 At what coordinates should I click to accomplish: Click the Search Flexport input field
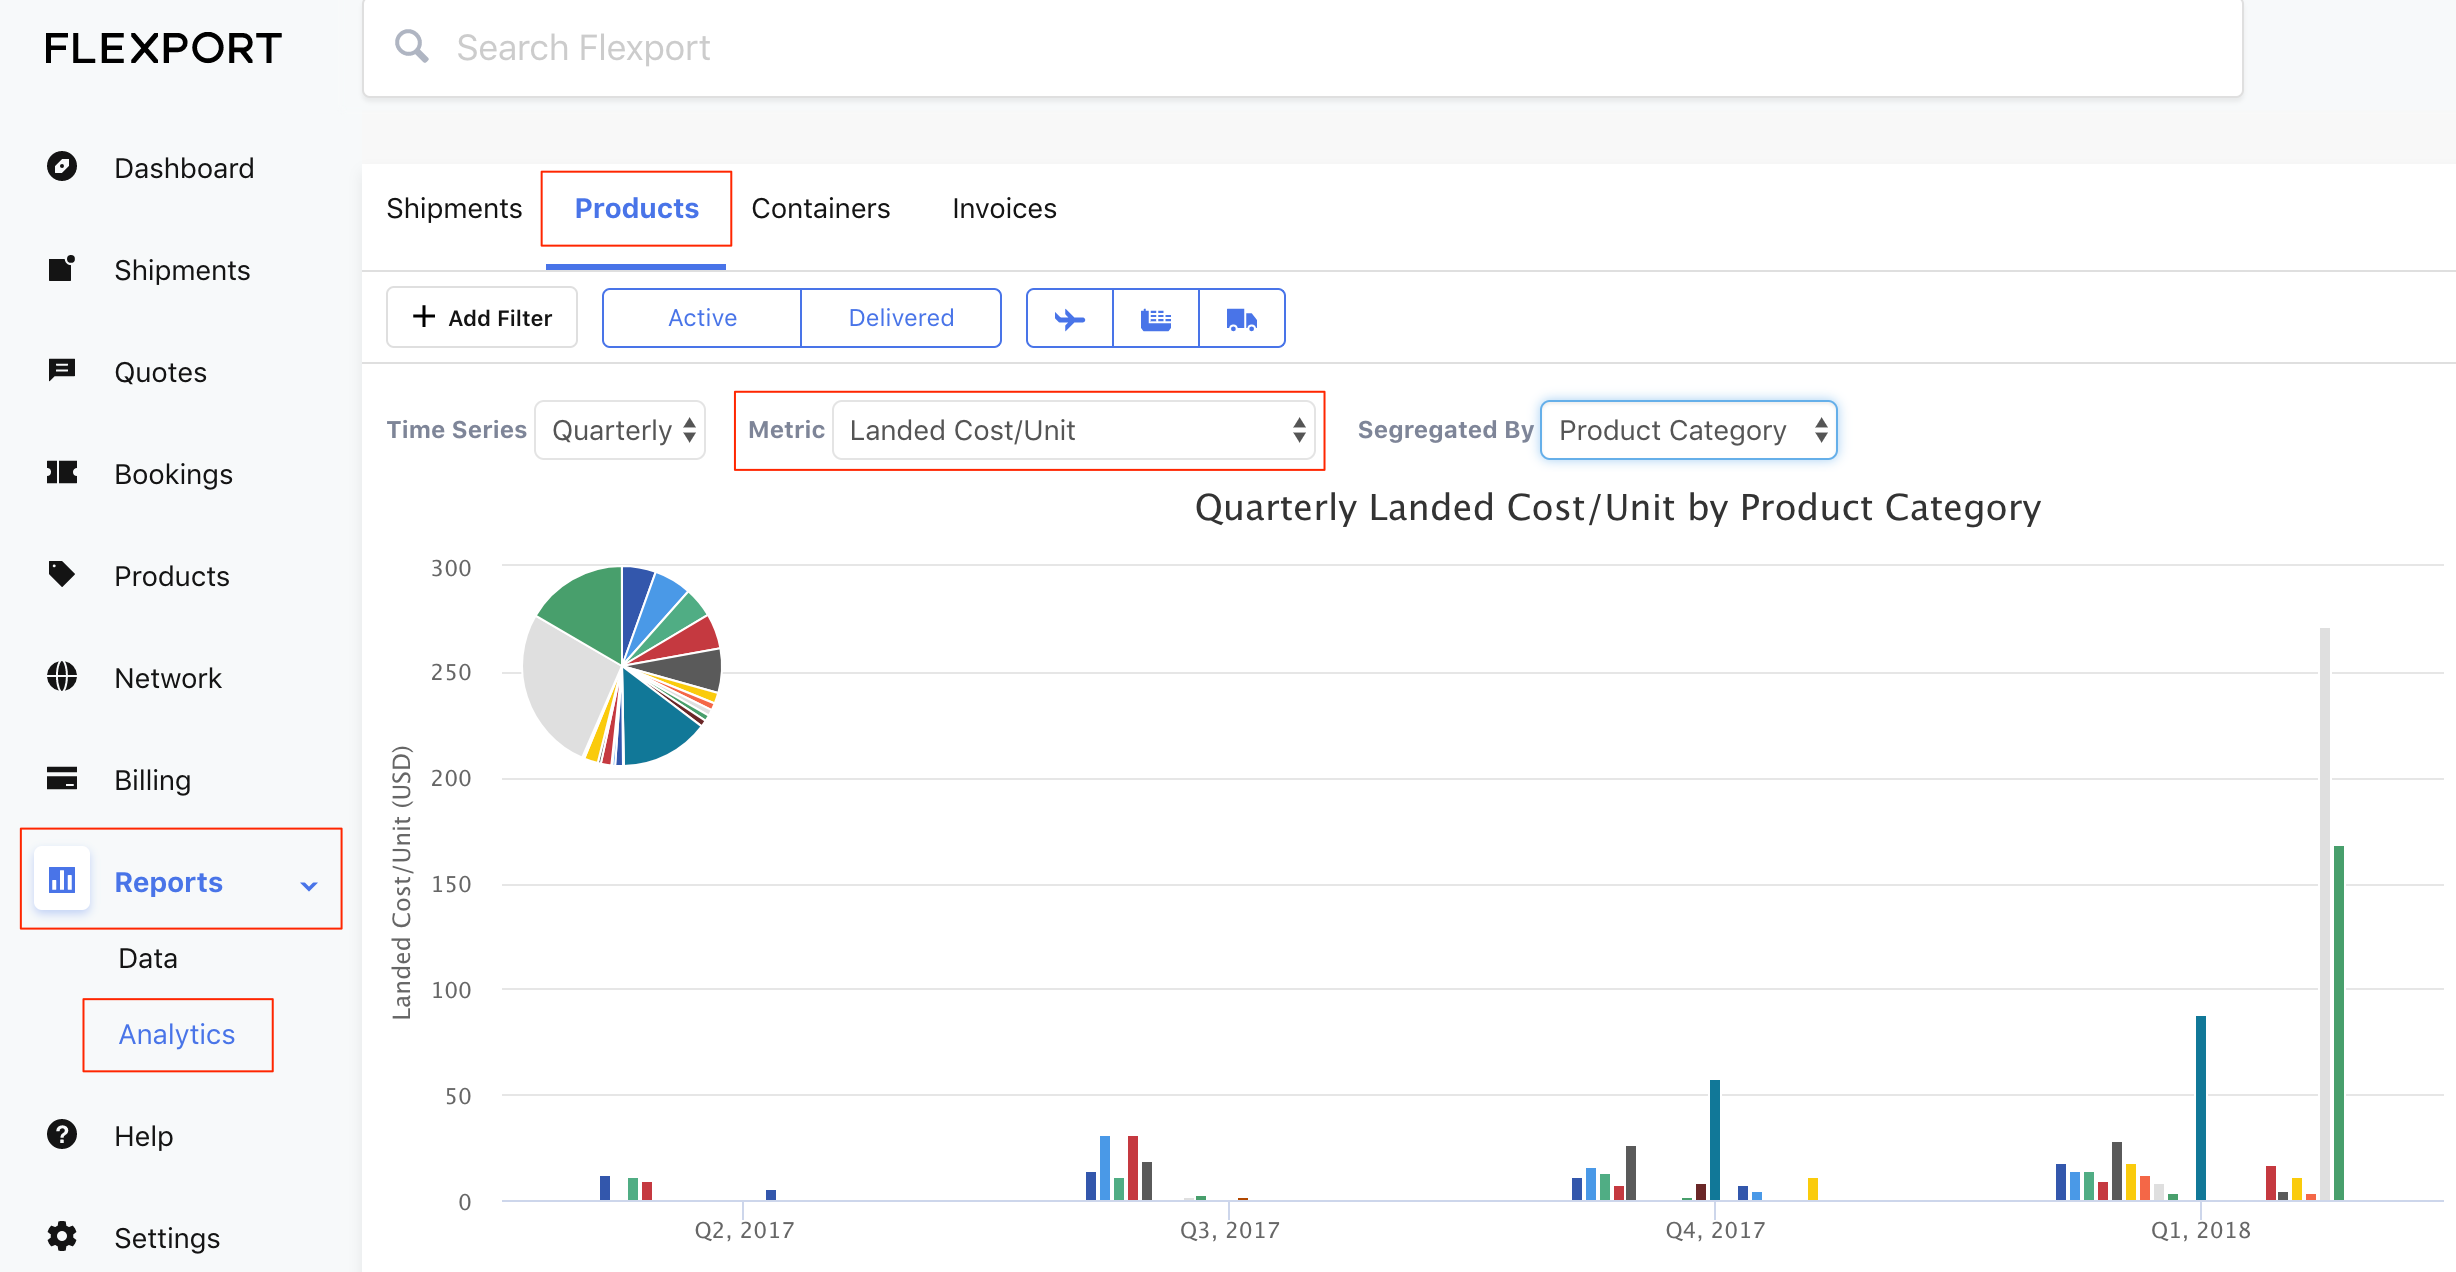tap(1300, 48)
